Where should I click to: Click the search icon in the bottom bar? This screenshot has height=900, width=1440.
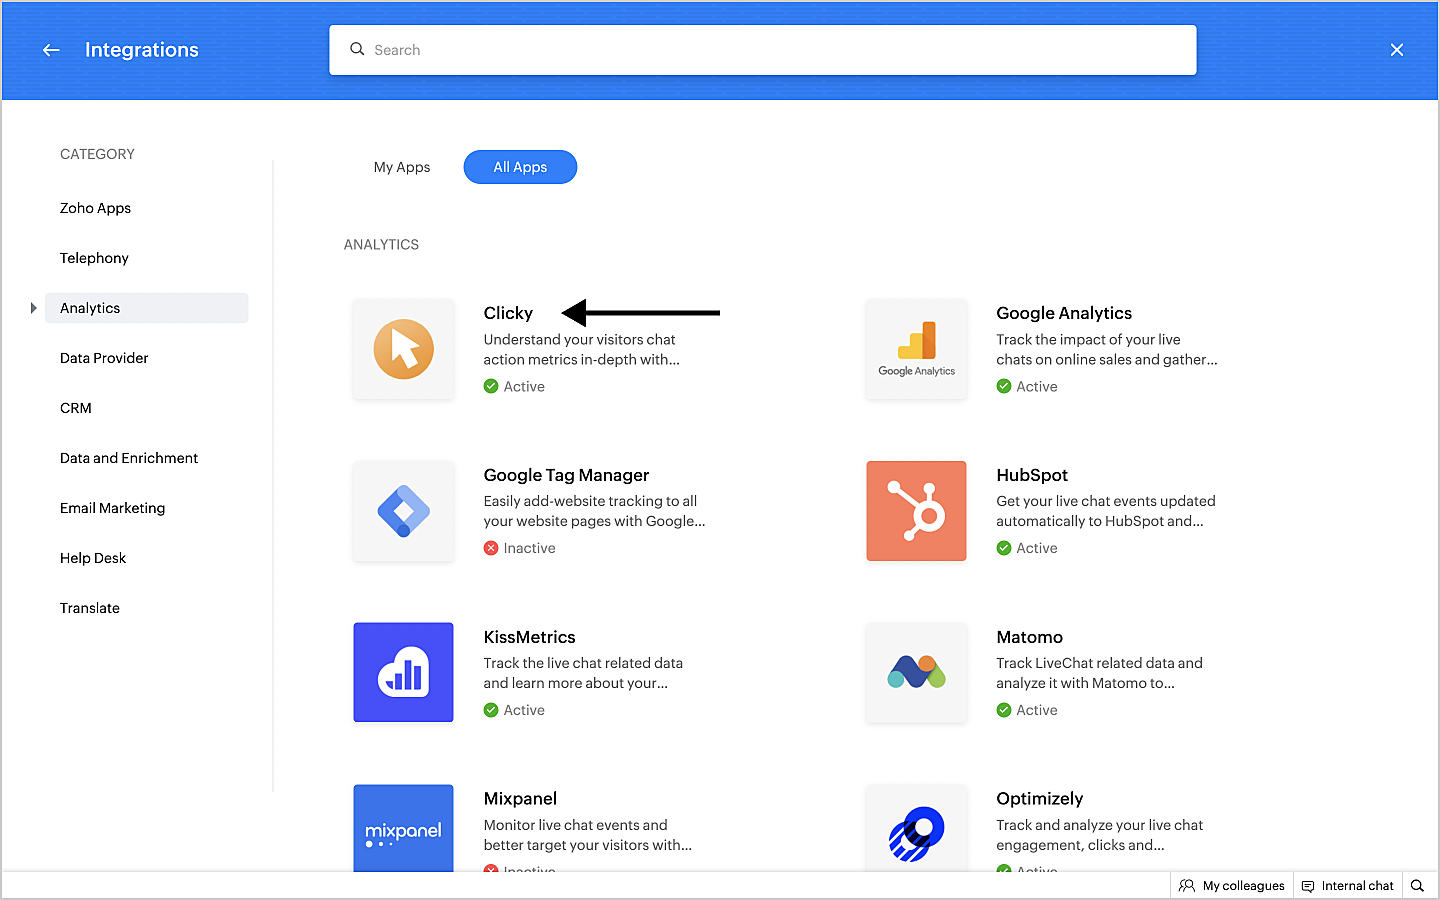(x=1417, y=885)
